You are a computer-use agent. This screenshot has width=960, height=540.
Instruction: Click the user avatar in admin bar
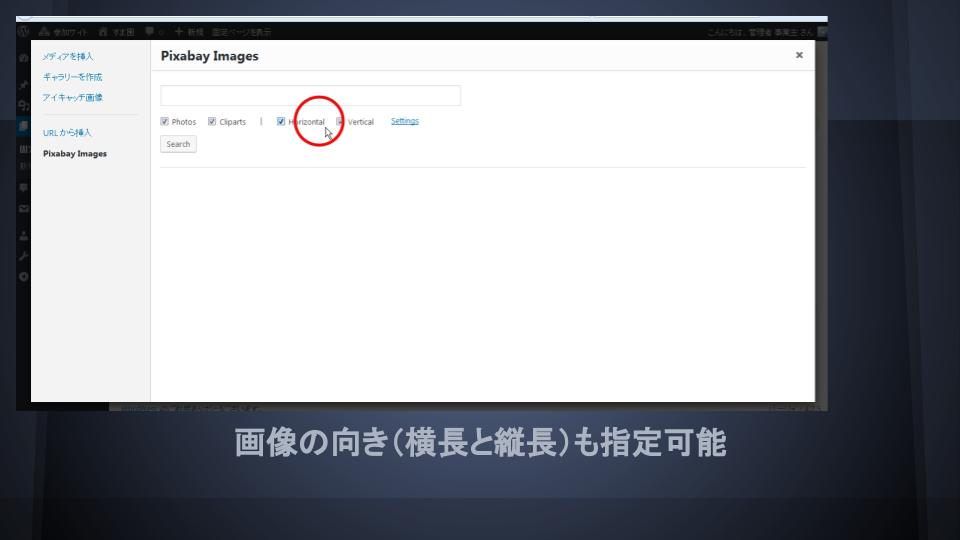pyautogui.click(x=820, y=32)
